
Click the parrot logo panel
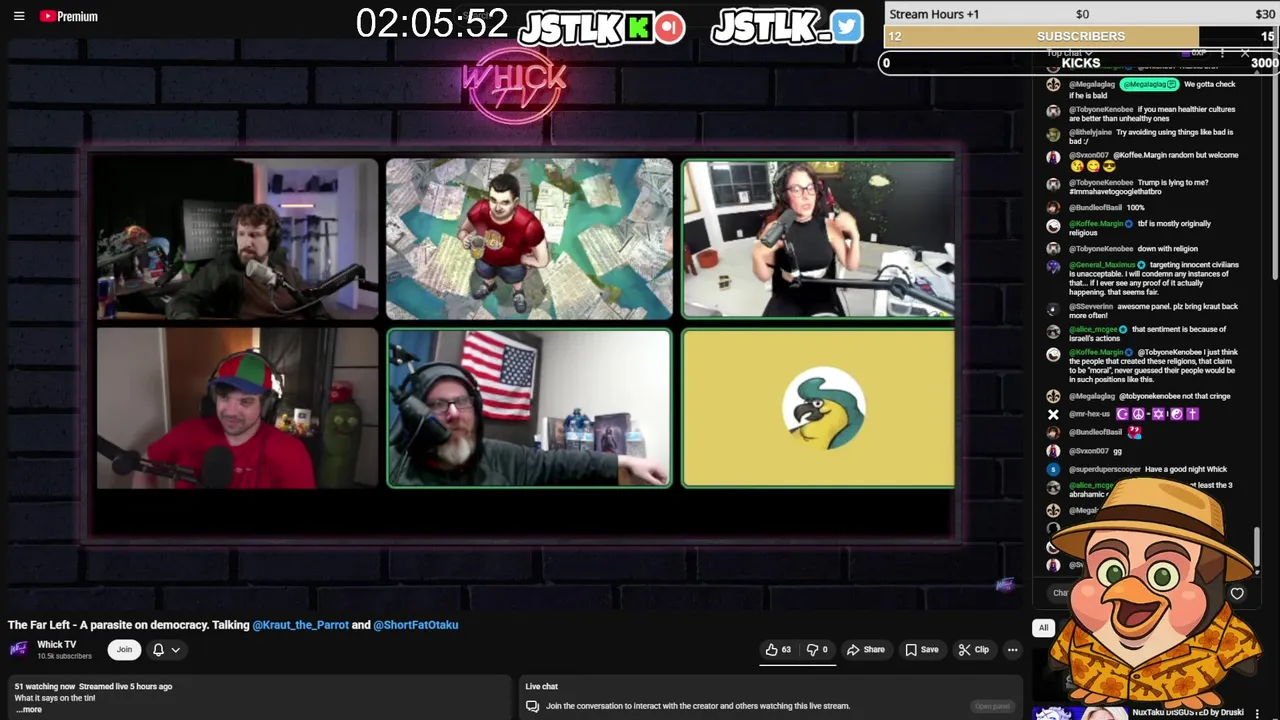[x=818, y=408]
